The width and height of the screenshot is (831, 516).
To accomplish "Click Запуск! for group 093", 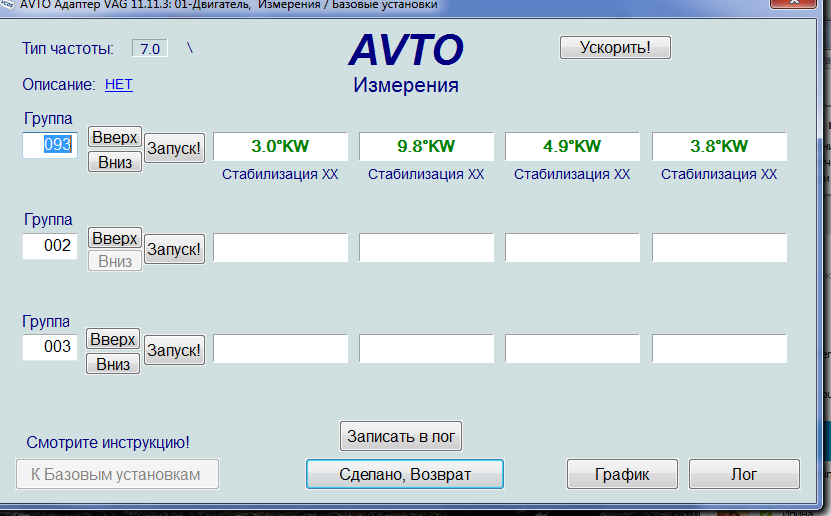I will [x=174, y=148].
